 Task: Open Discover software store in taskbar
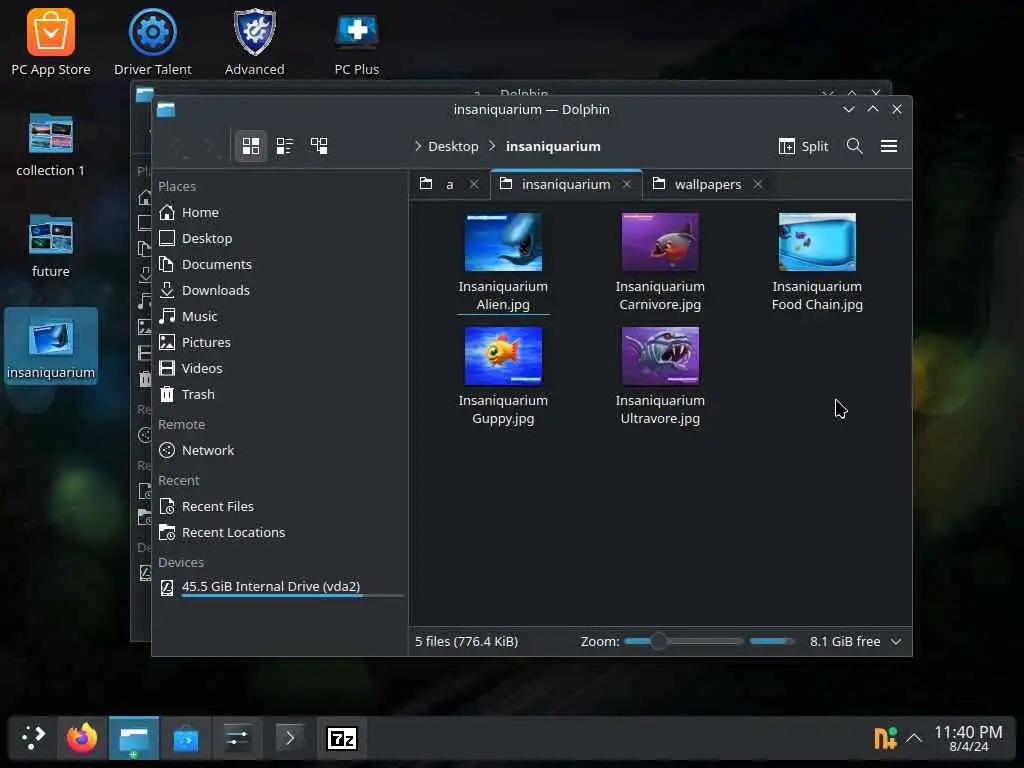(186, 739)
